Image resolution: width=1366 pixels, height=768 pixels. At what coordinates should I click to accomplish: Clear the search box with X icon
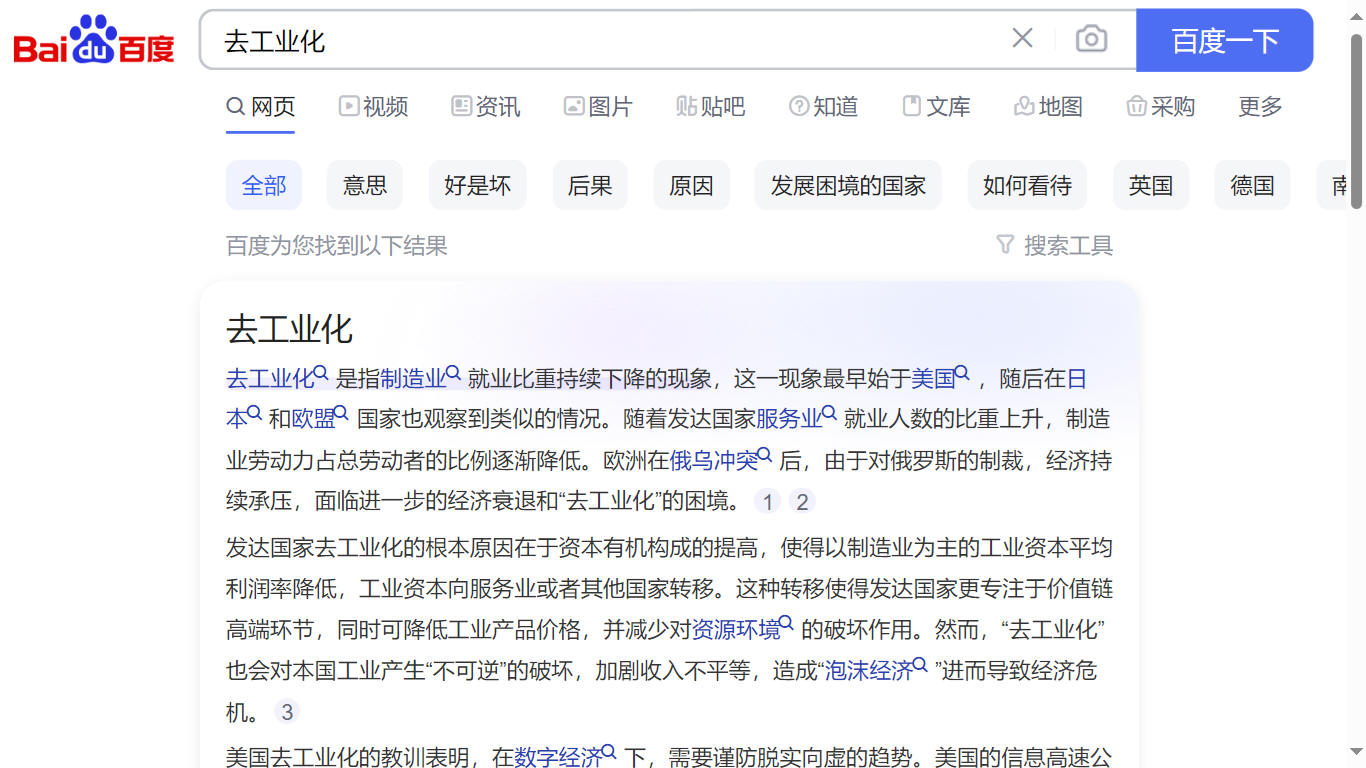coord(1022,39)
